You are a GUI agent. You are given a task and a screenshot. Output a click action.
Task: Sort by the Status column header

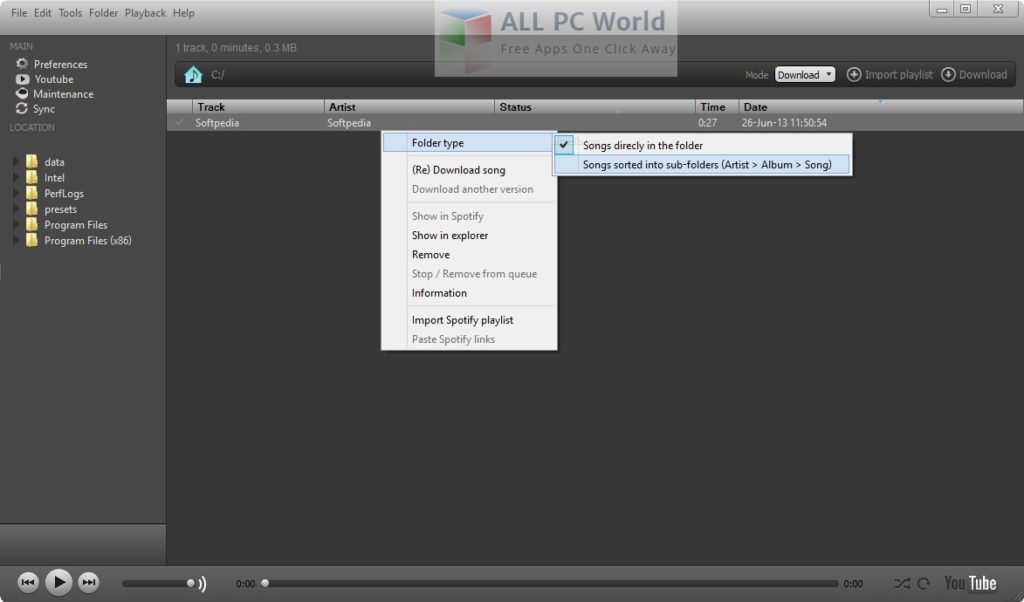pos(594,106)
